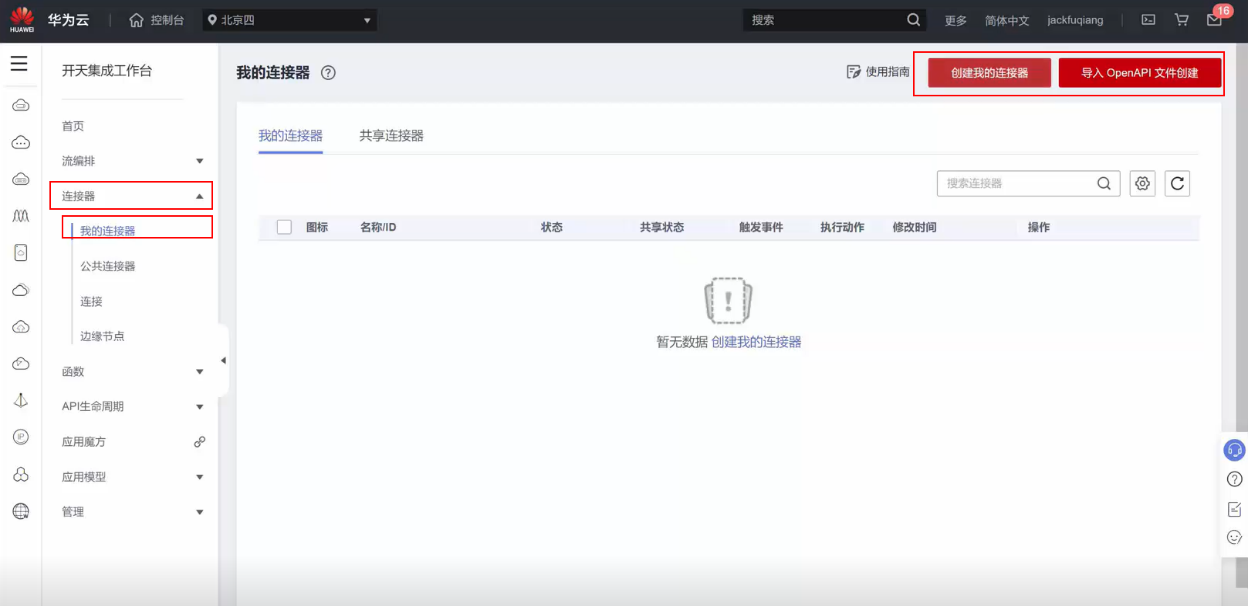Image resolution: width=1248 pixels, height=606 pixels.
Task: Click the 修改时间 column header
Action: 914,227
